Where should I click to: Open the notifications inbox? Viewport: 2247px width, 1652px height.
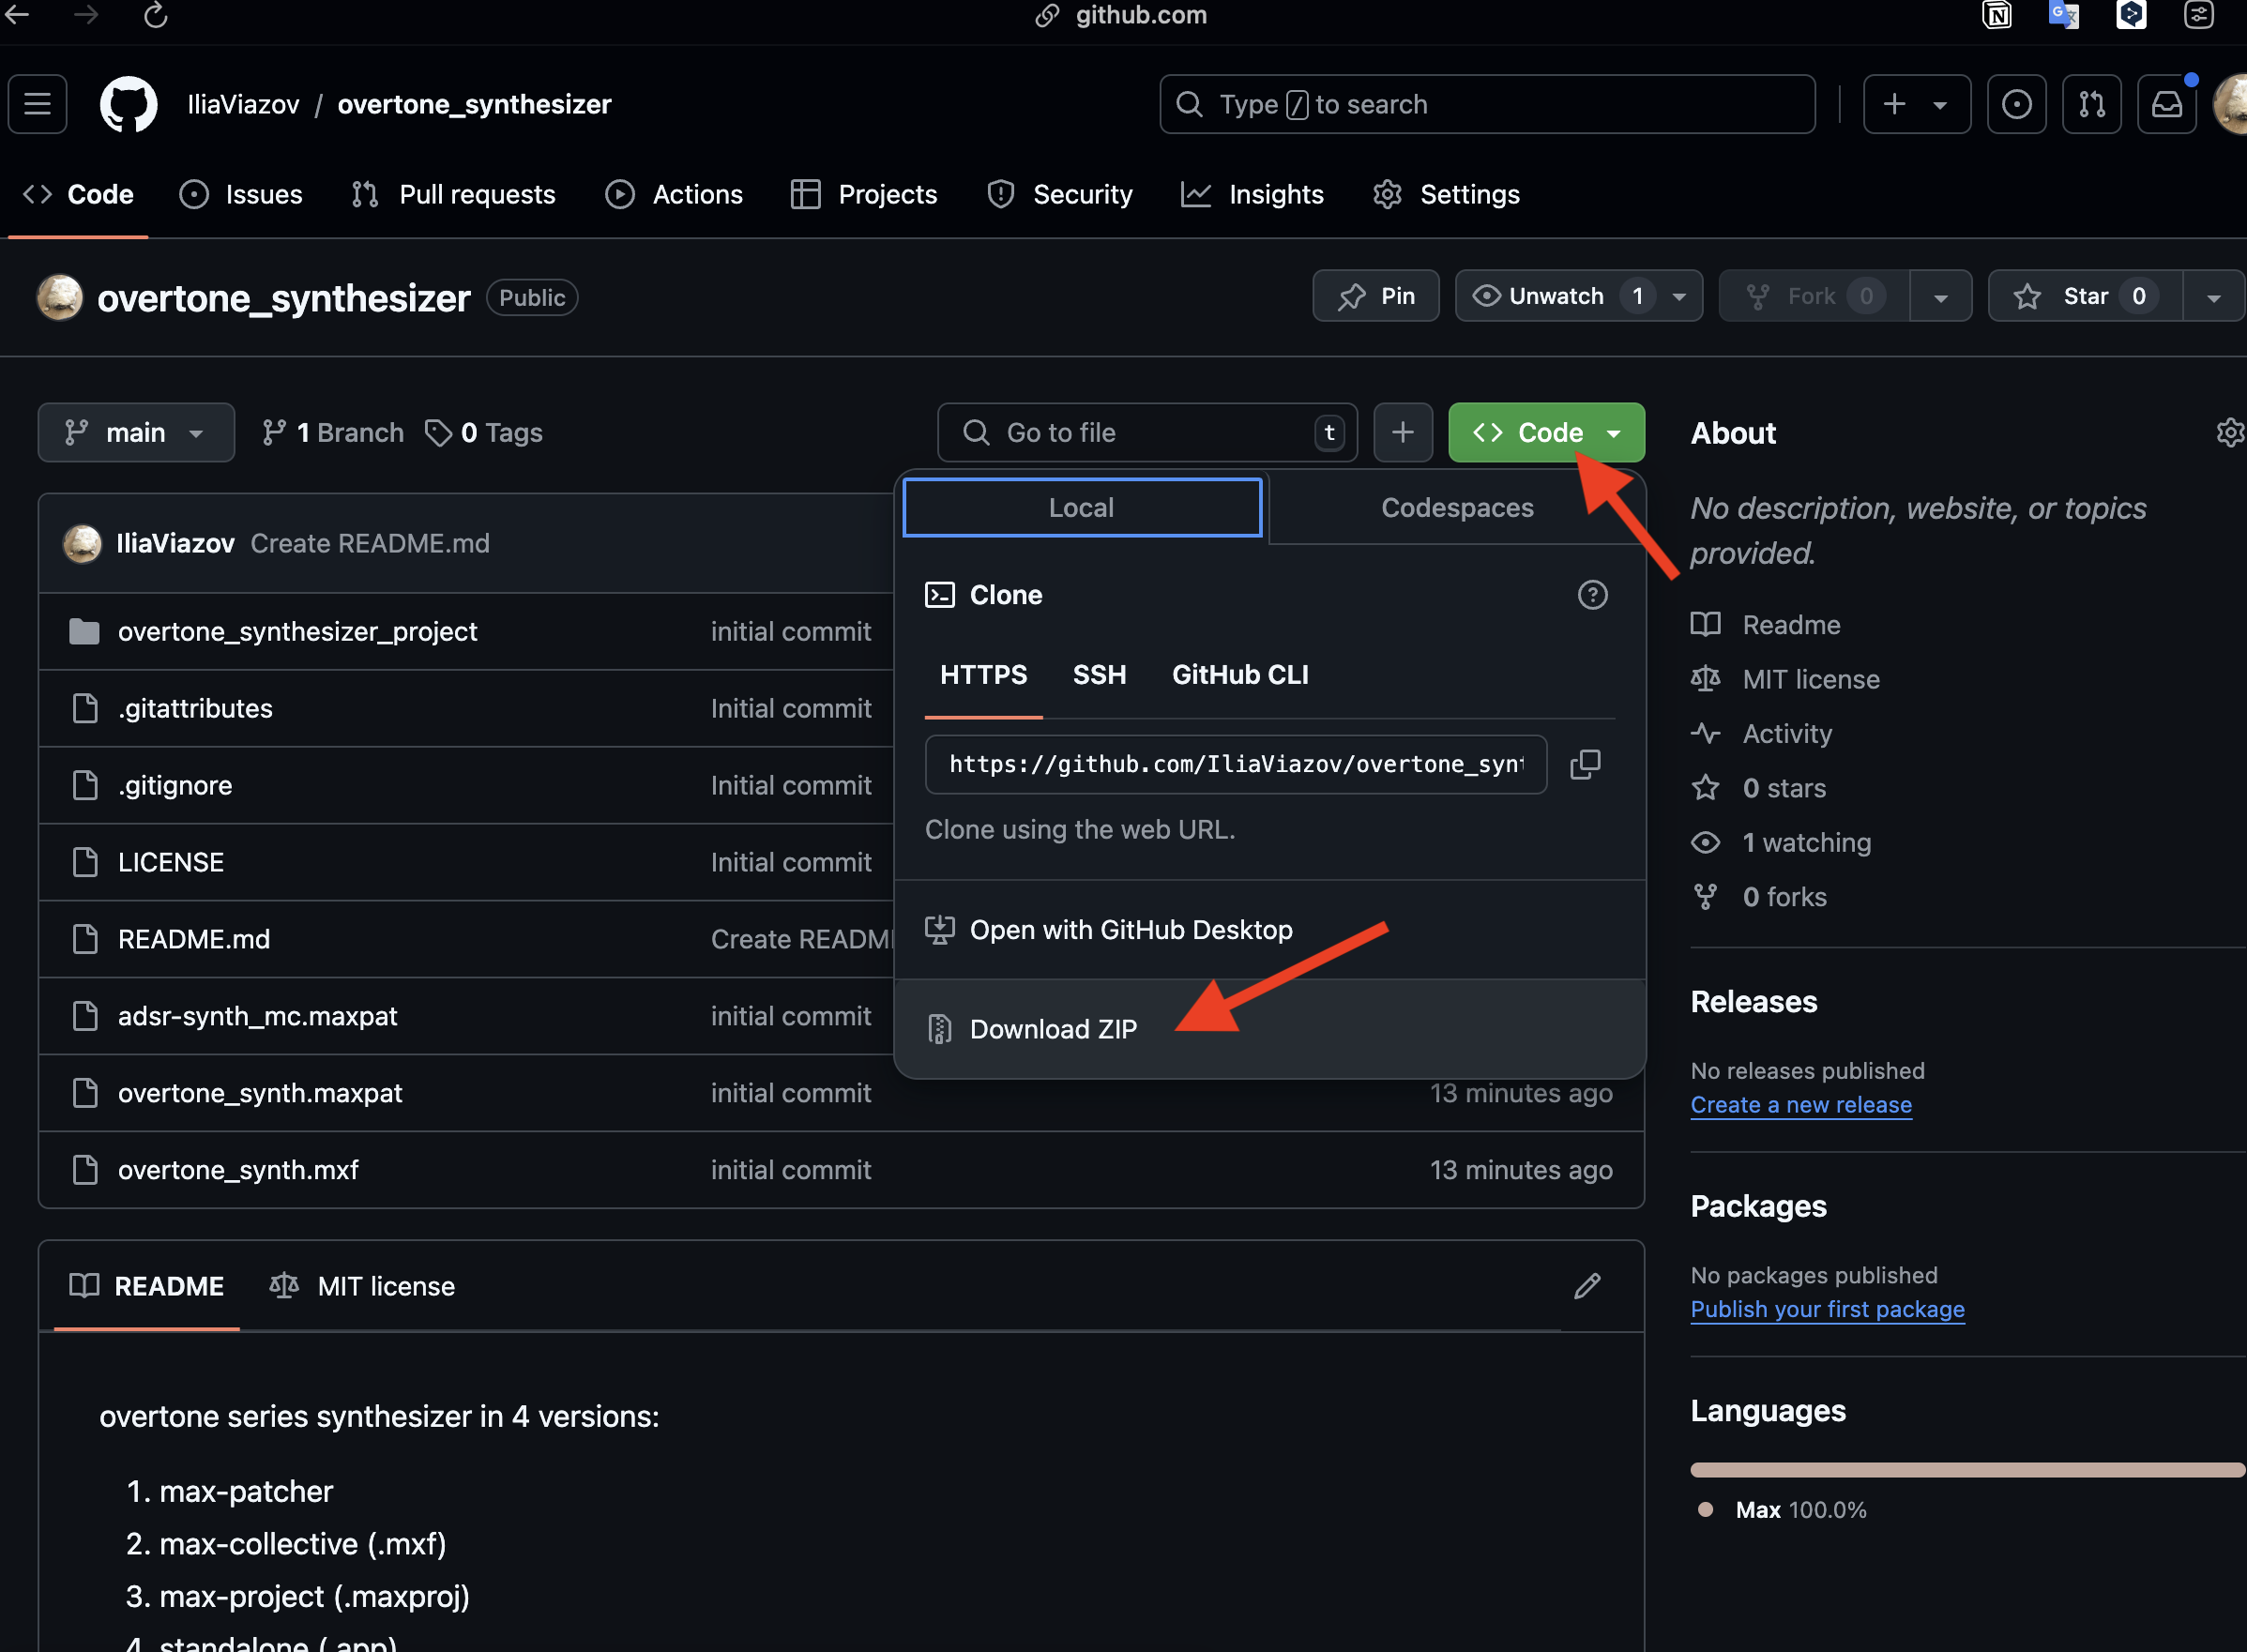pos(2166,104)
